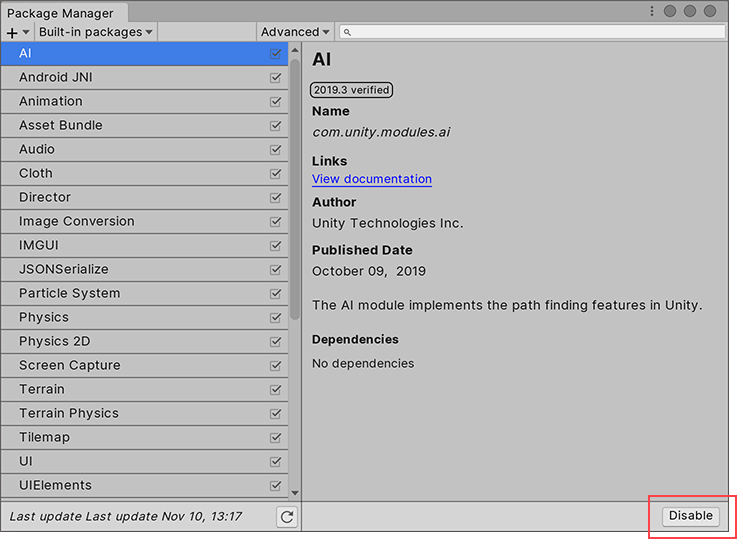The image size is (743, 548).
Task: Select the Physics package row
Action: pos(144,318)
